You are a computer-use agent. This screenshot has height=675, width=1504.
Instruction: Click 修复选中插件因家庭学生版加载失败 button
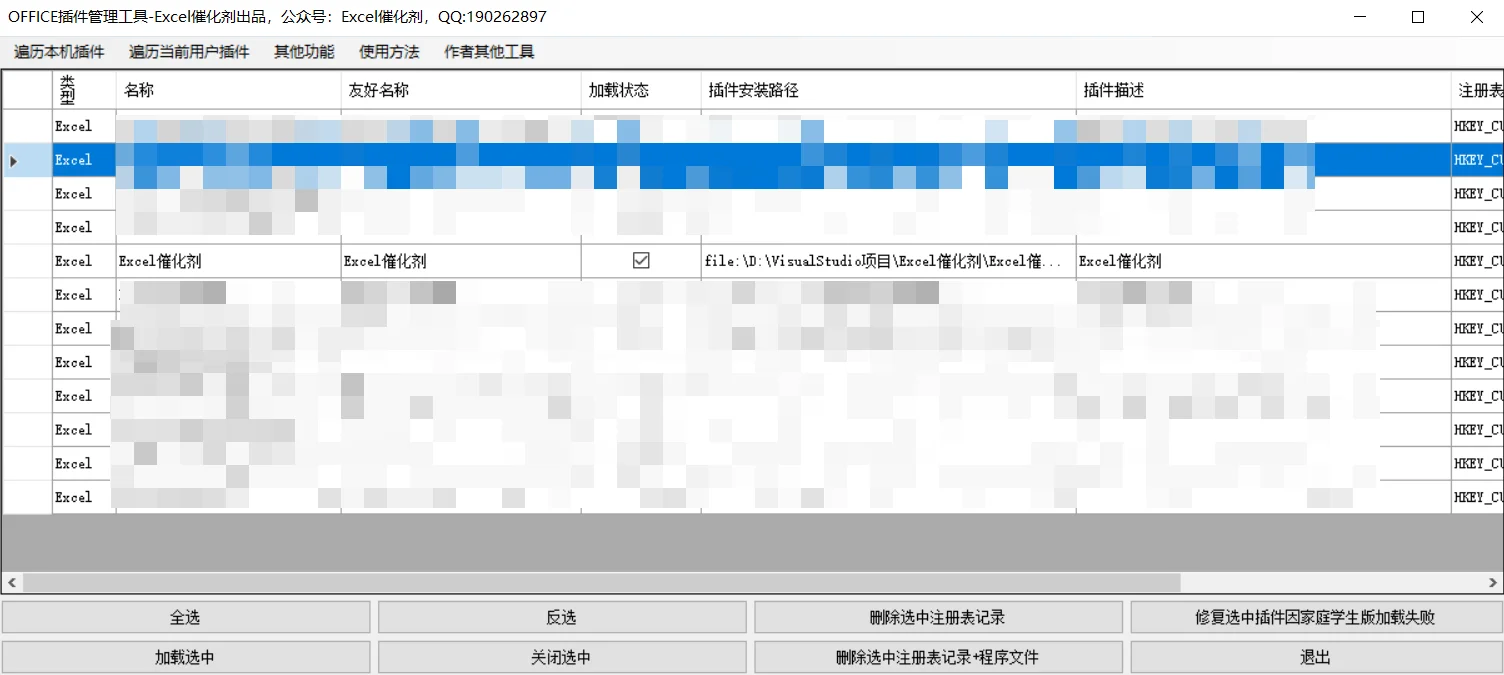(1315, 617)
